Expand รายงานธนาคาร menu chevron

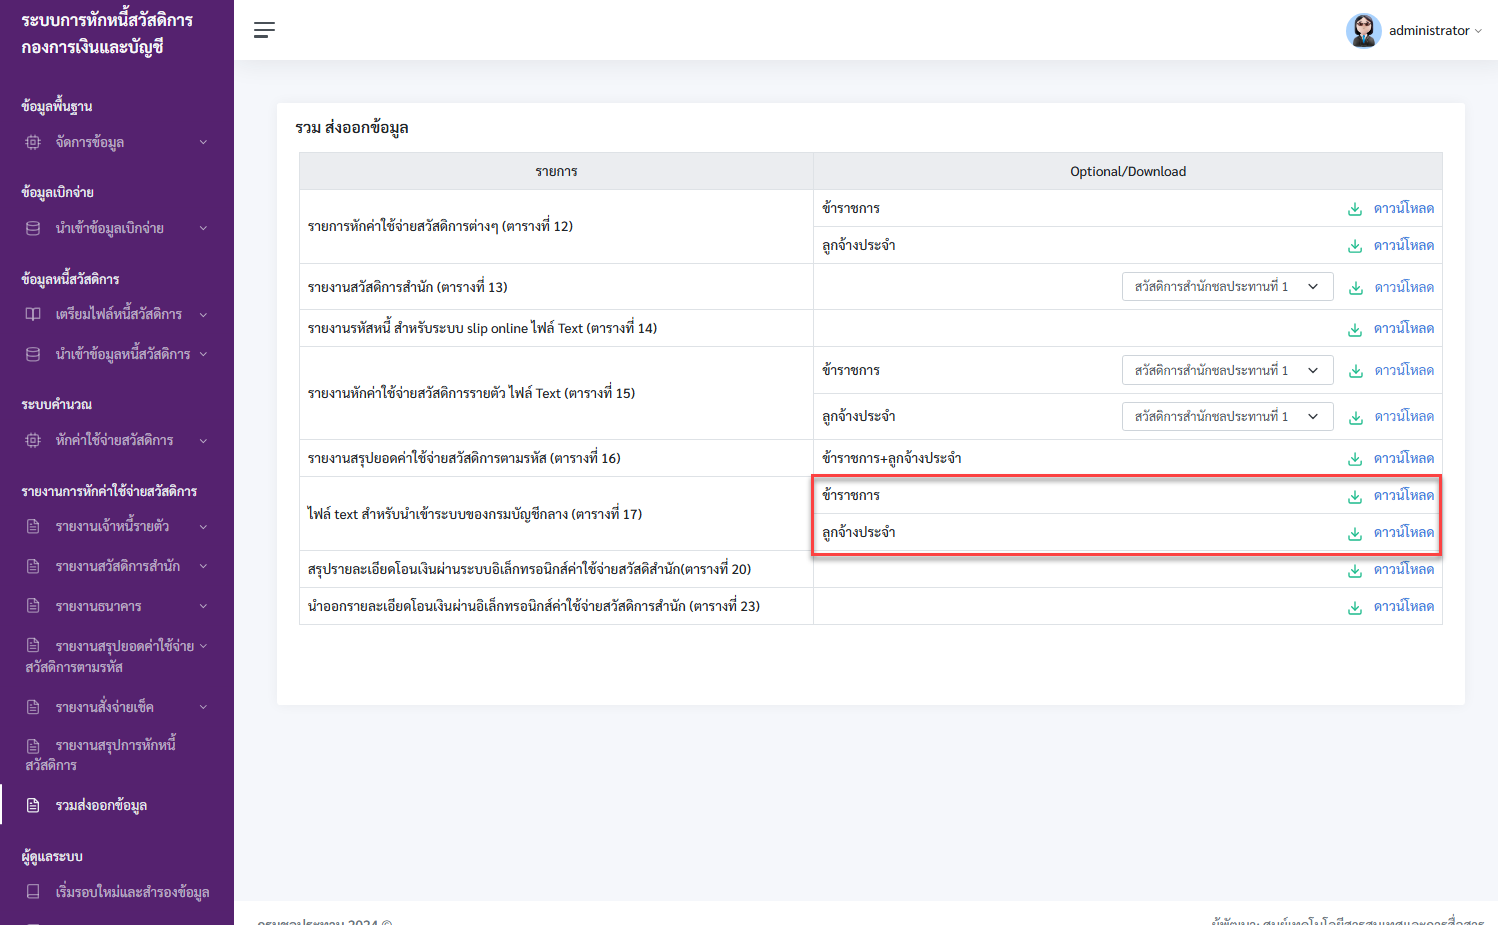pos(203,606)
